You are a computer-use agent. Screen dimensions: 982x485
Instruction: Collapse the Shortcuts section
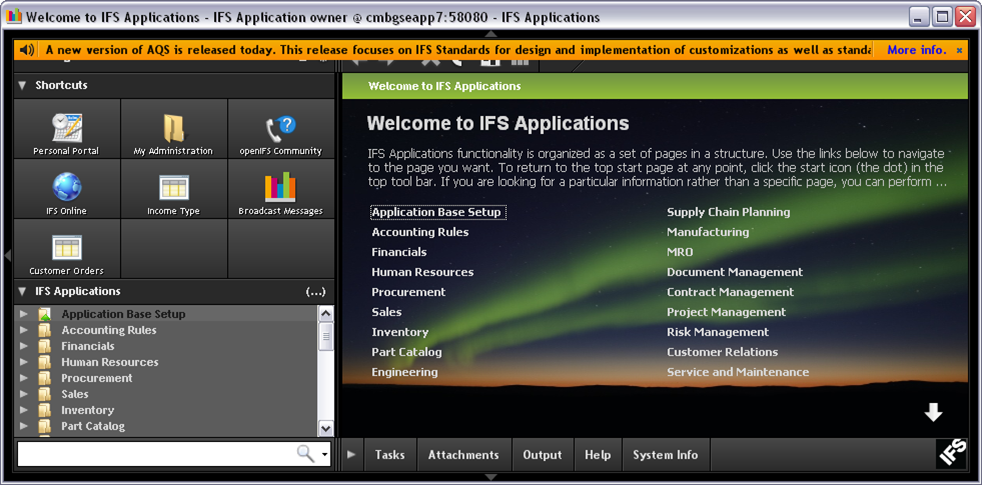click(23, 85)
